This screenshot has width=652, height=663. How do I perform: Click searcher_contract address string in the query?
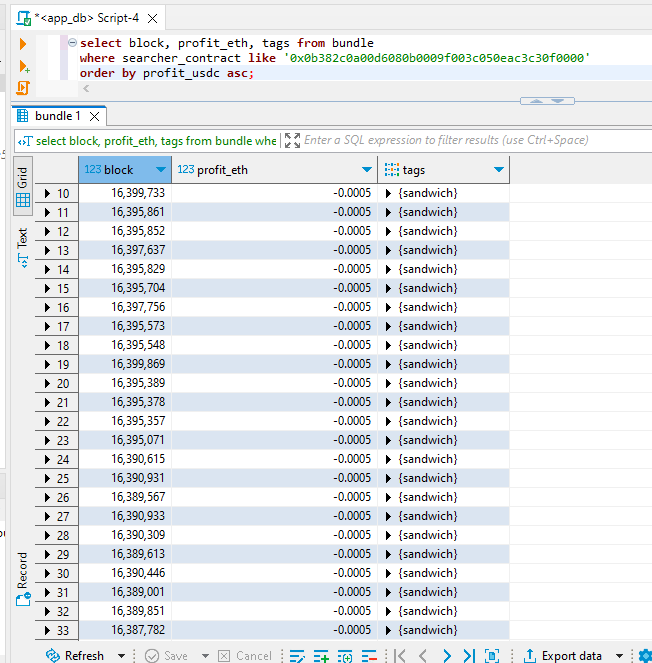pos(437,58)
